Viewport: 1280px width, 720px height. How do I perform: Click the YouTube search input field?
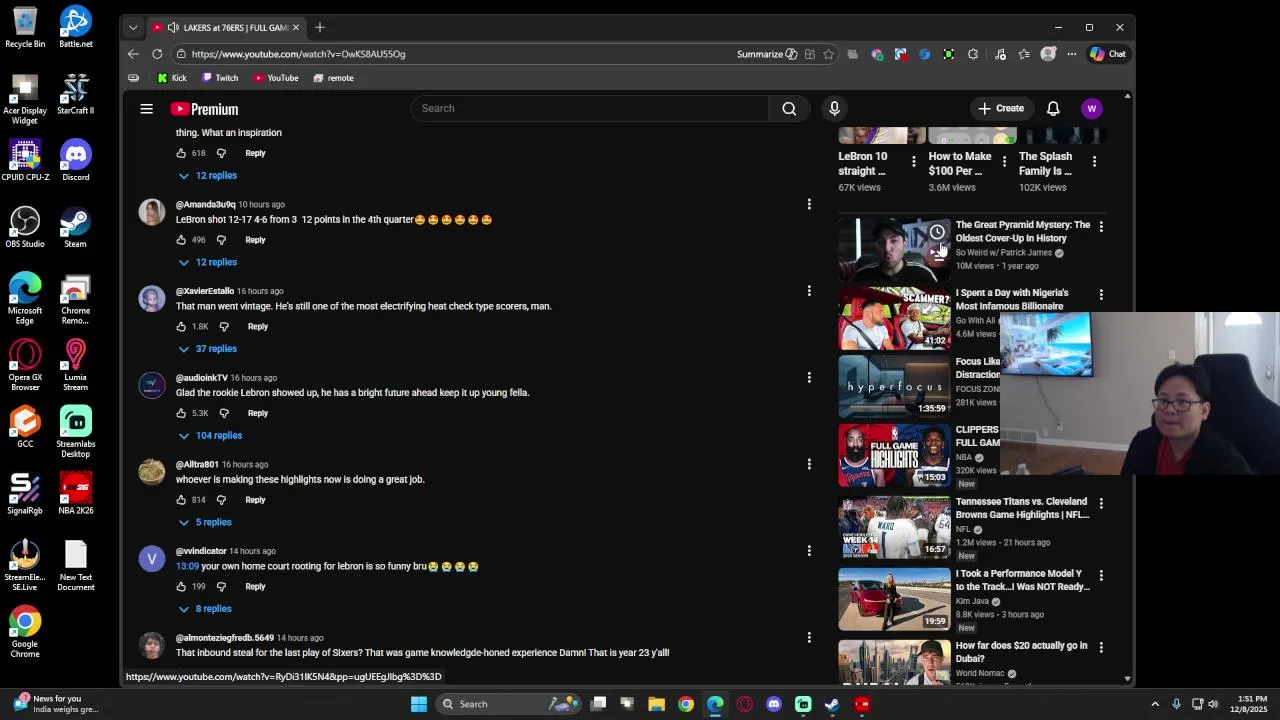(590, 108)
